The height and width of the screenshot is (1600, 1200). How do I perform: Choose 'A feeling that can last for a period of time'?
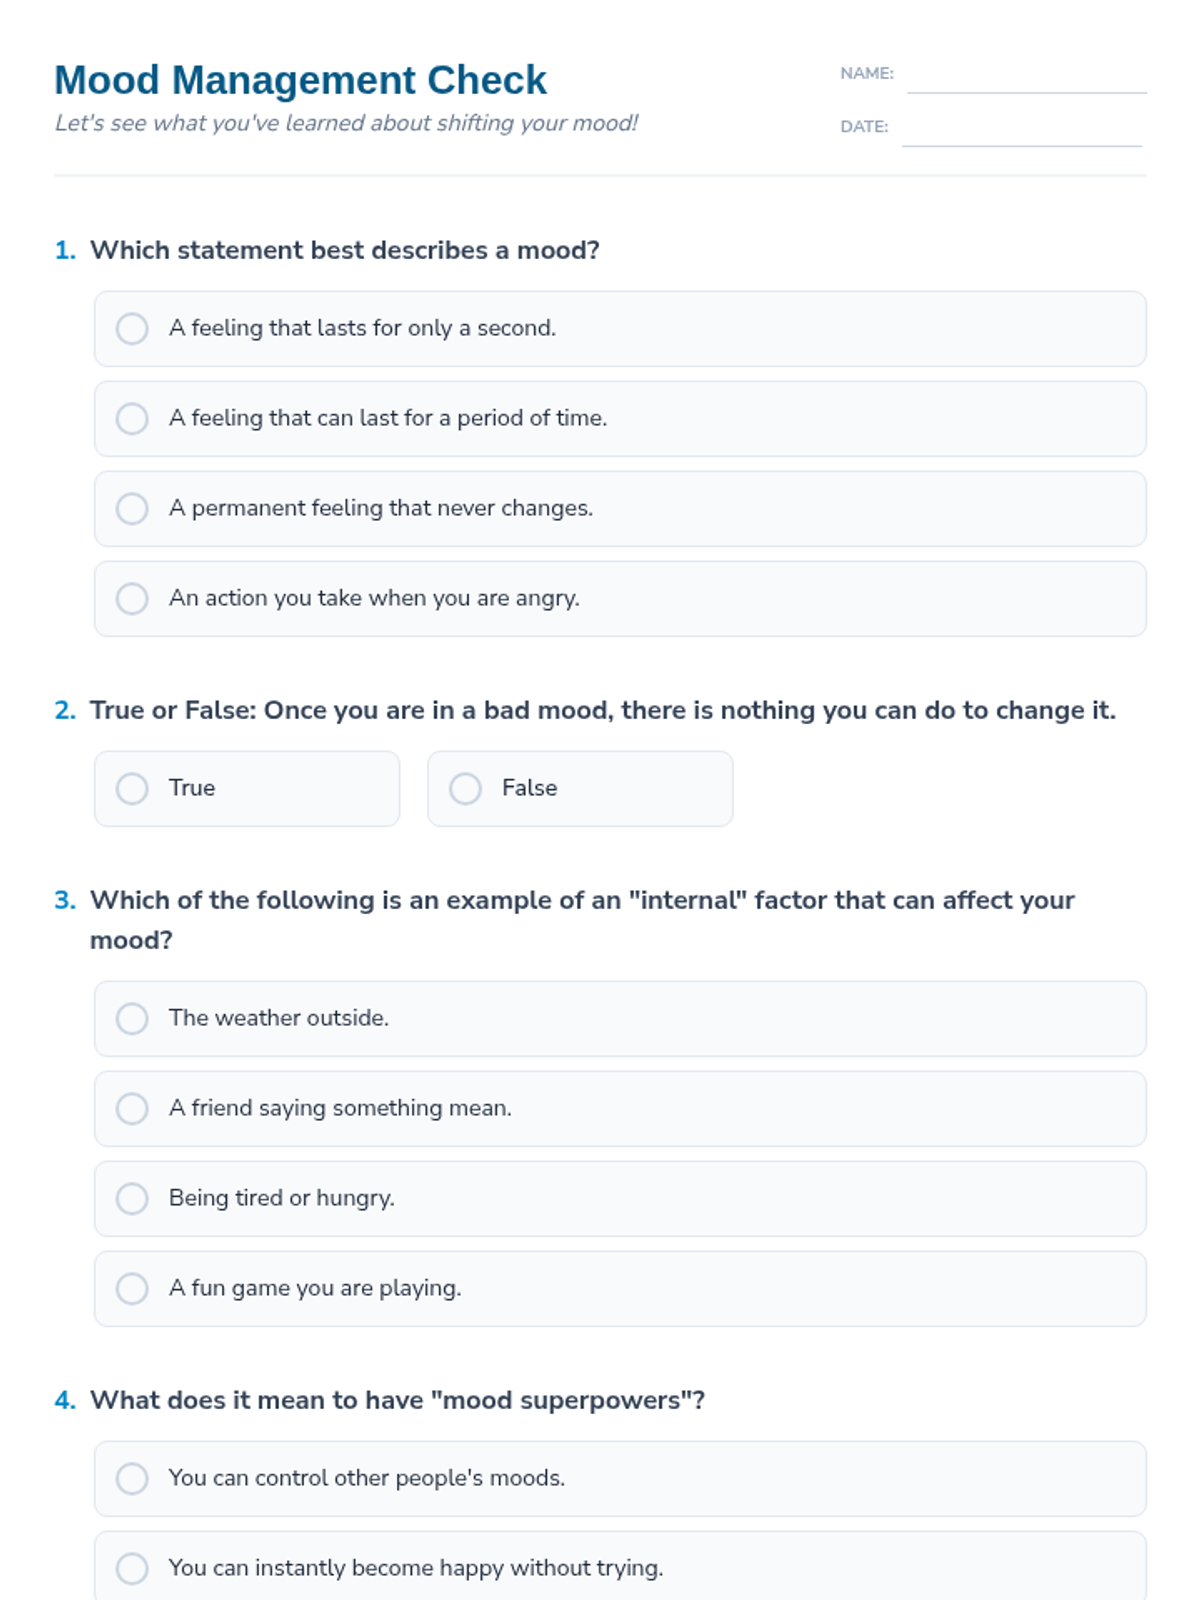620,419
